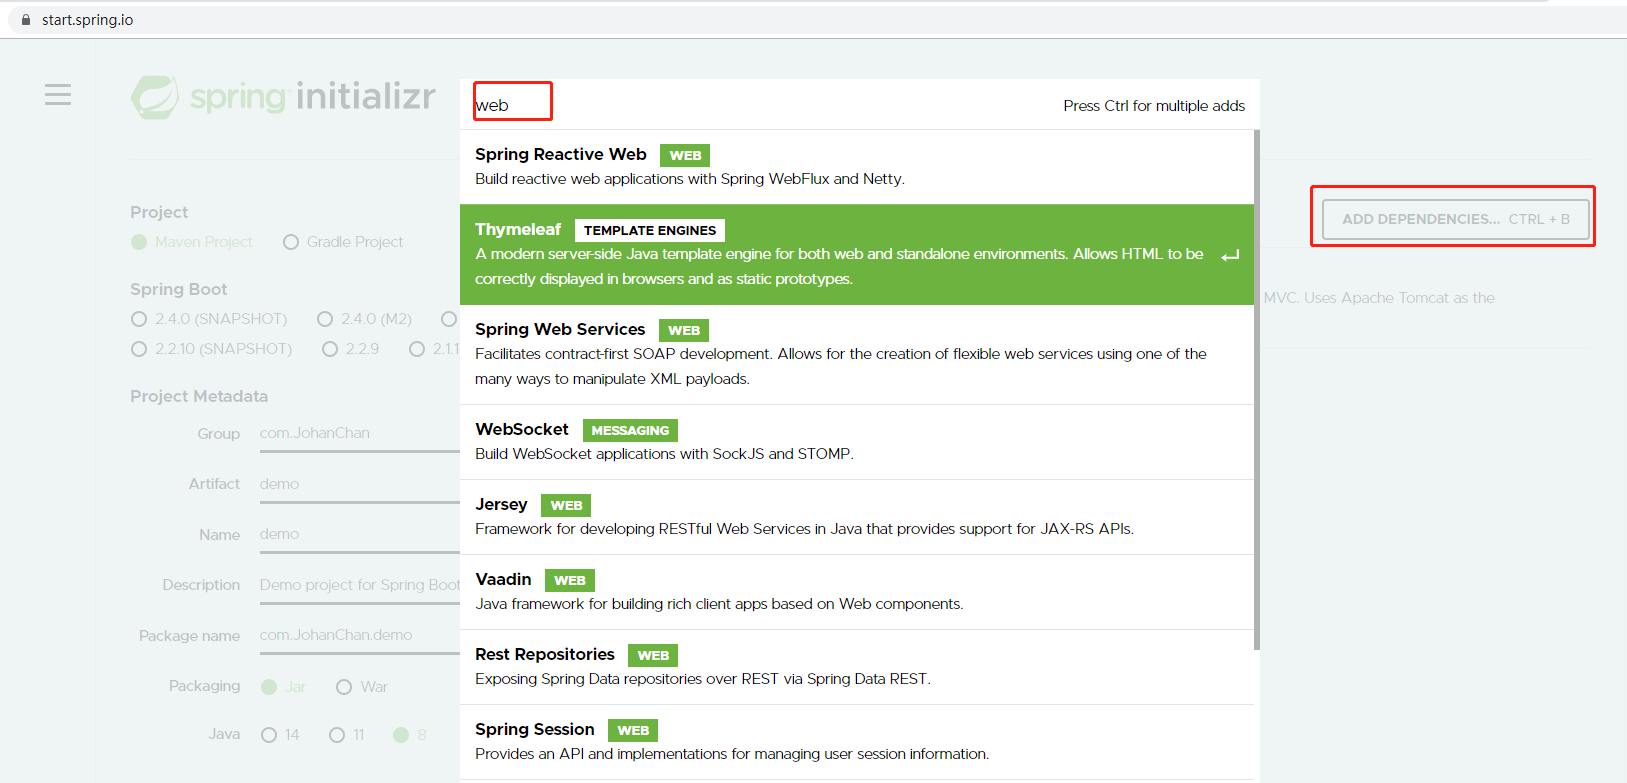Click the 'Project Metadata' heading
The height and width of the screenshot is (783, 1627).
[199, 396]
